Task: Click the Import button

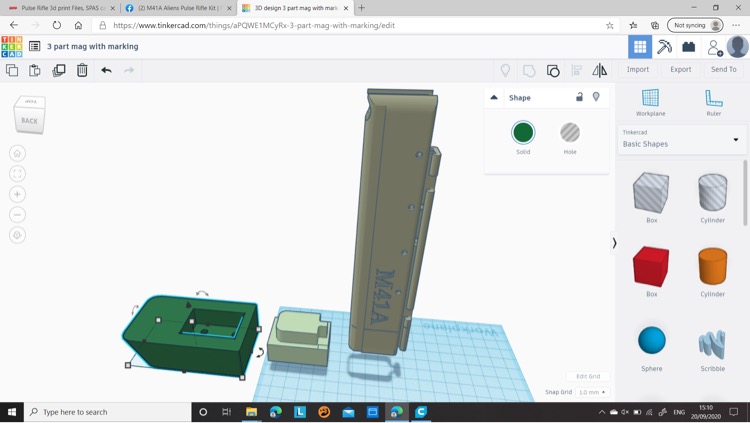Action: 638,70
